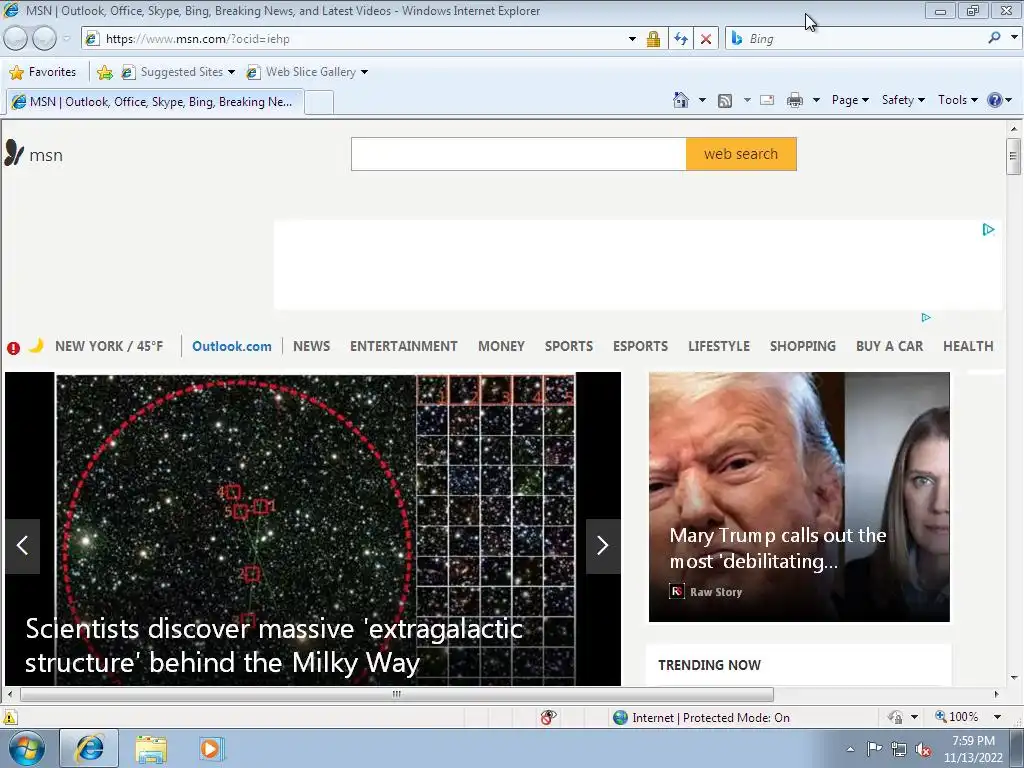
Task: Open the BUY A CAR link
Action: coord(889,346)
